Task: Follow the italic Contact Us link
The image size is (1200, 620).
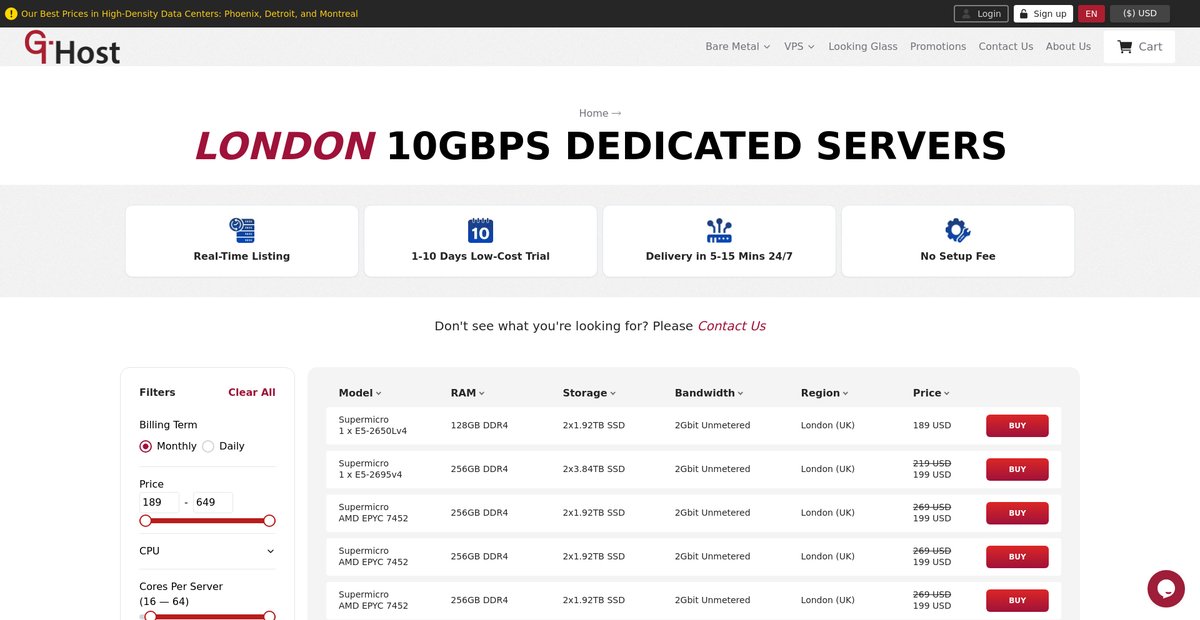Action: point(731,326)
